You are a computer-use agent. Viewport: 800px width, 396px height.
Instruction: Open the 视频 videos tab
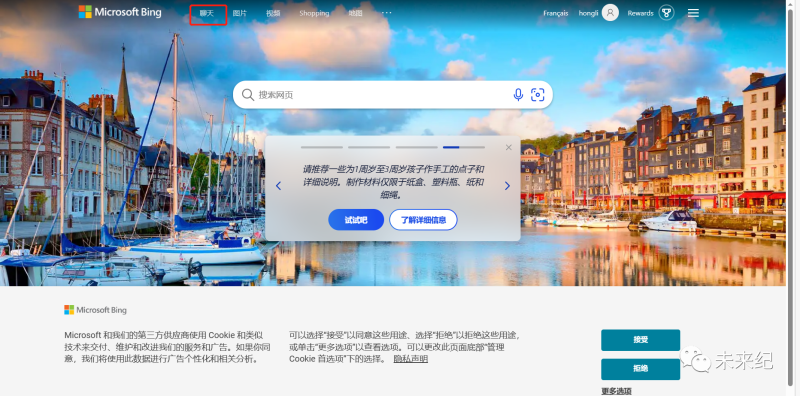[273, 13]
